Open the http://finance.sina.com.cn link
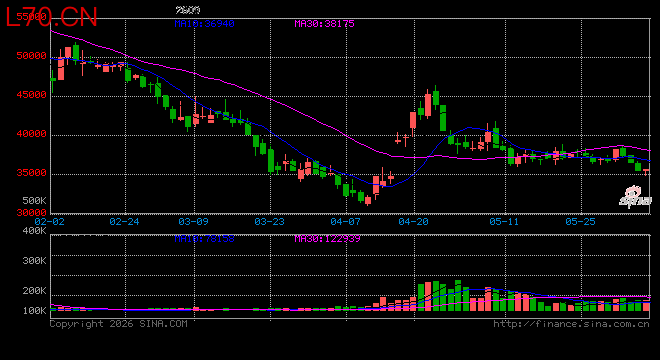660x360 pixels. pyautogui.click(x=571, y=324)
